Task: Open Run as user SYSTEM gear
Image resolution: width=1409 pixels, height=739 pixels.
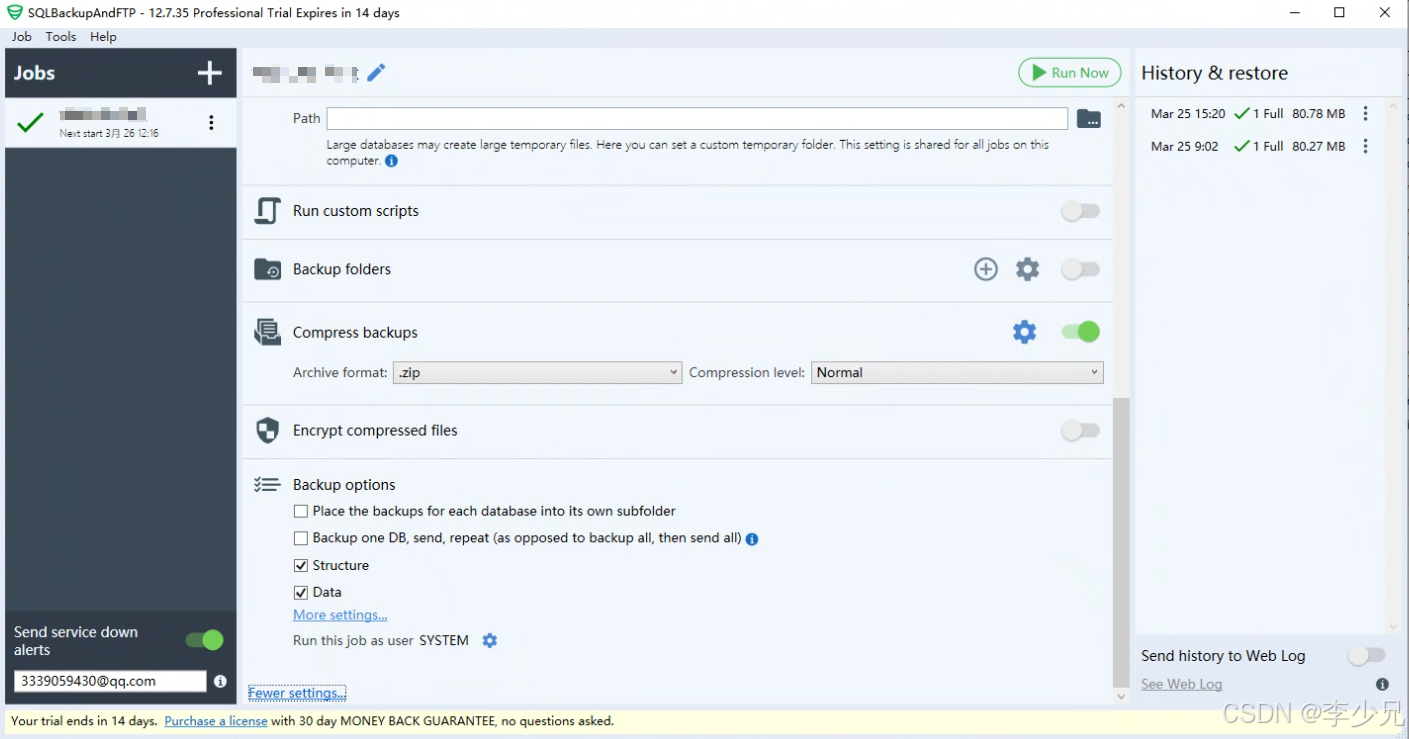Action: click(489, 641)
